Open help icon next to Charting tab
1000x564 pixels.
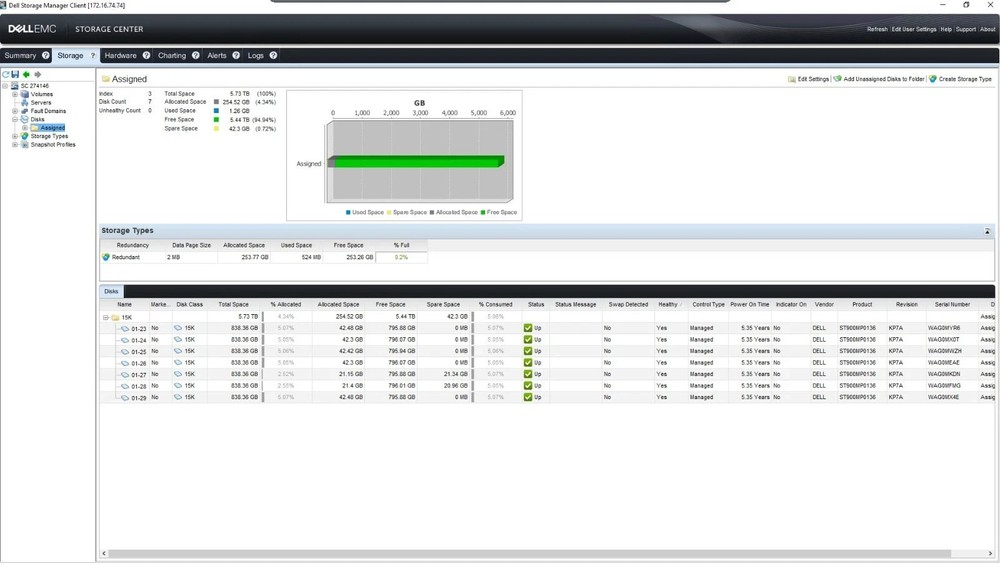(196, 56)
